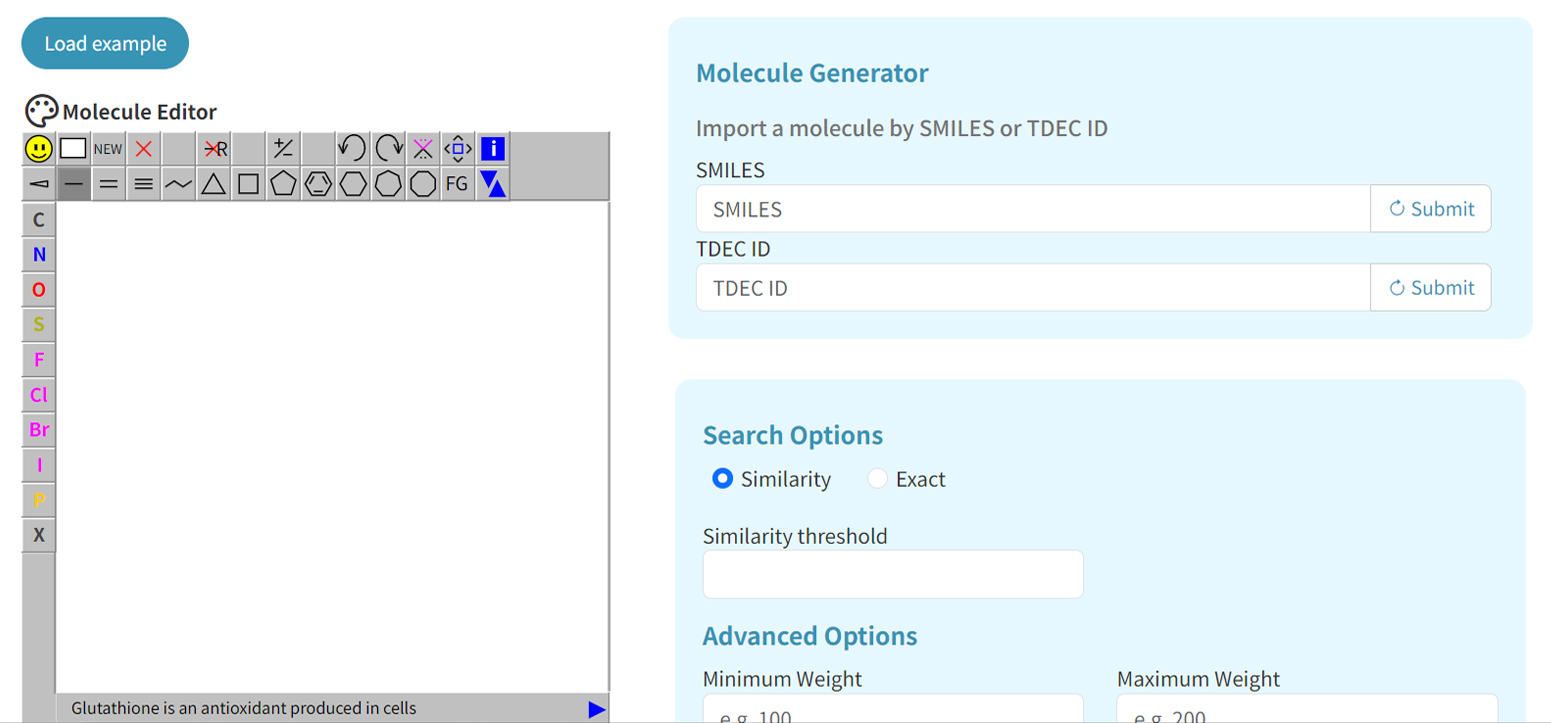
Task: Open the FG functional groups menu
Action: click(458, 184)
